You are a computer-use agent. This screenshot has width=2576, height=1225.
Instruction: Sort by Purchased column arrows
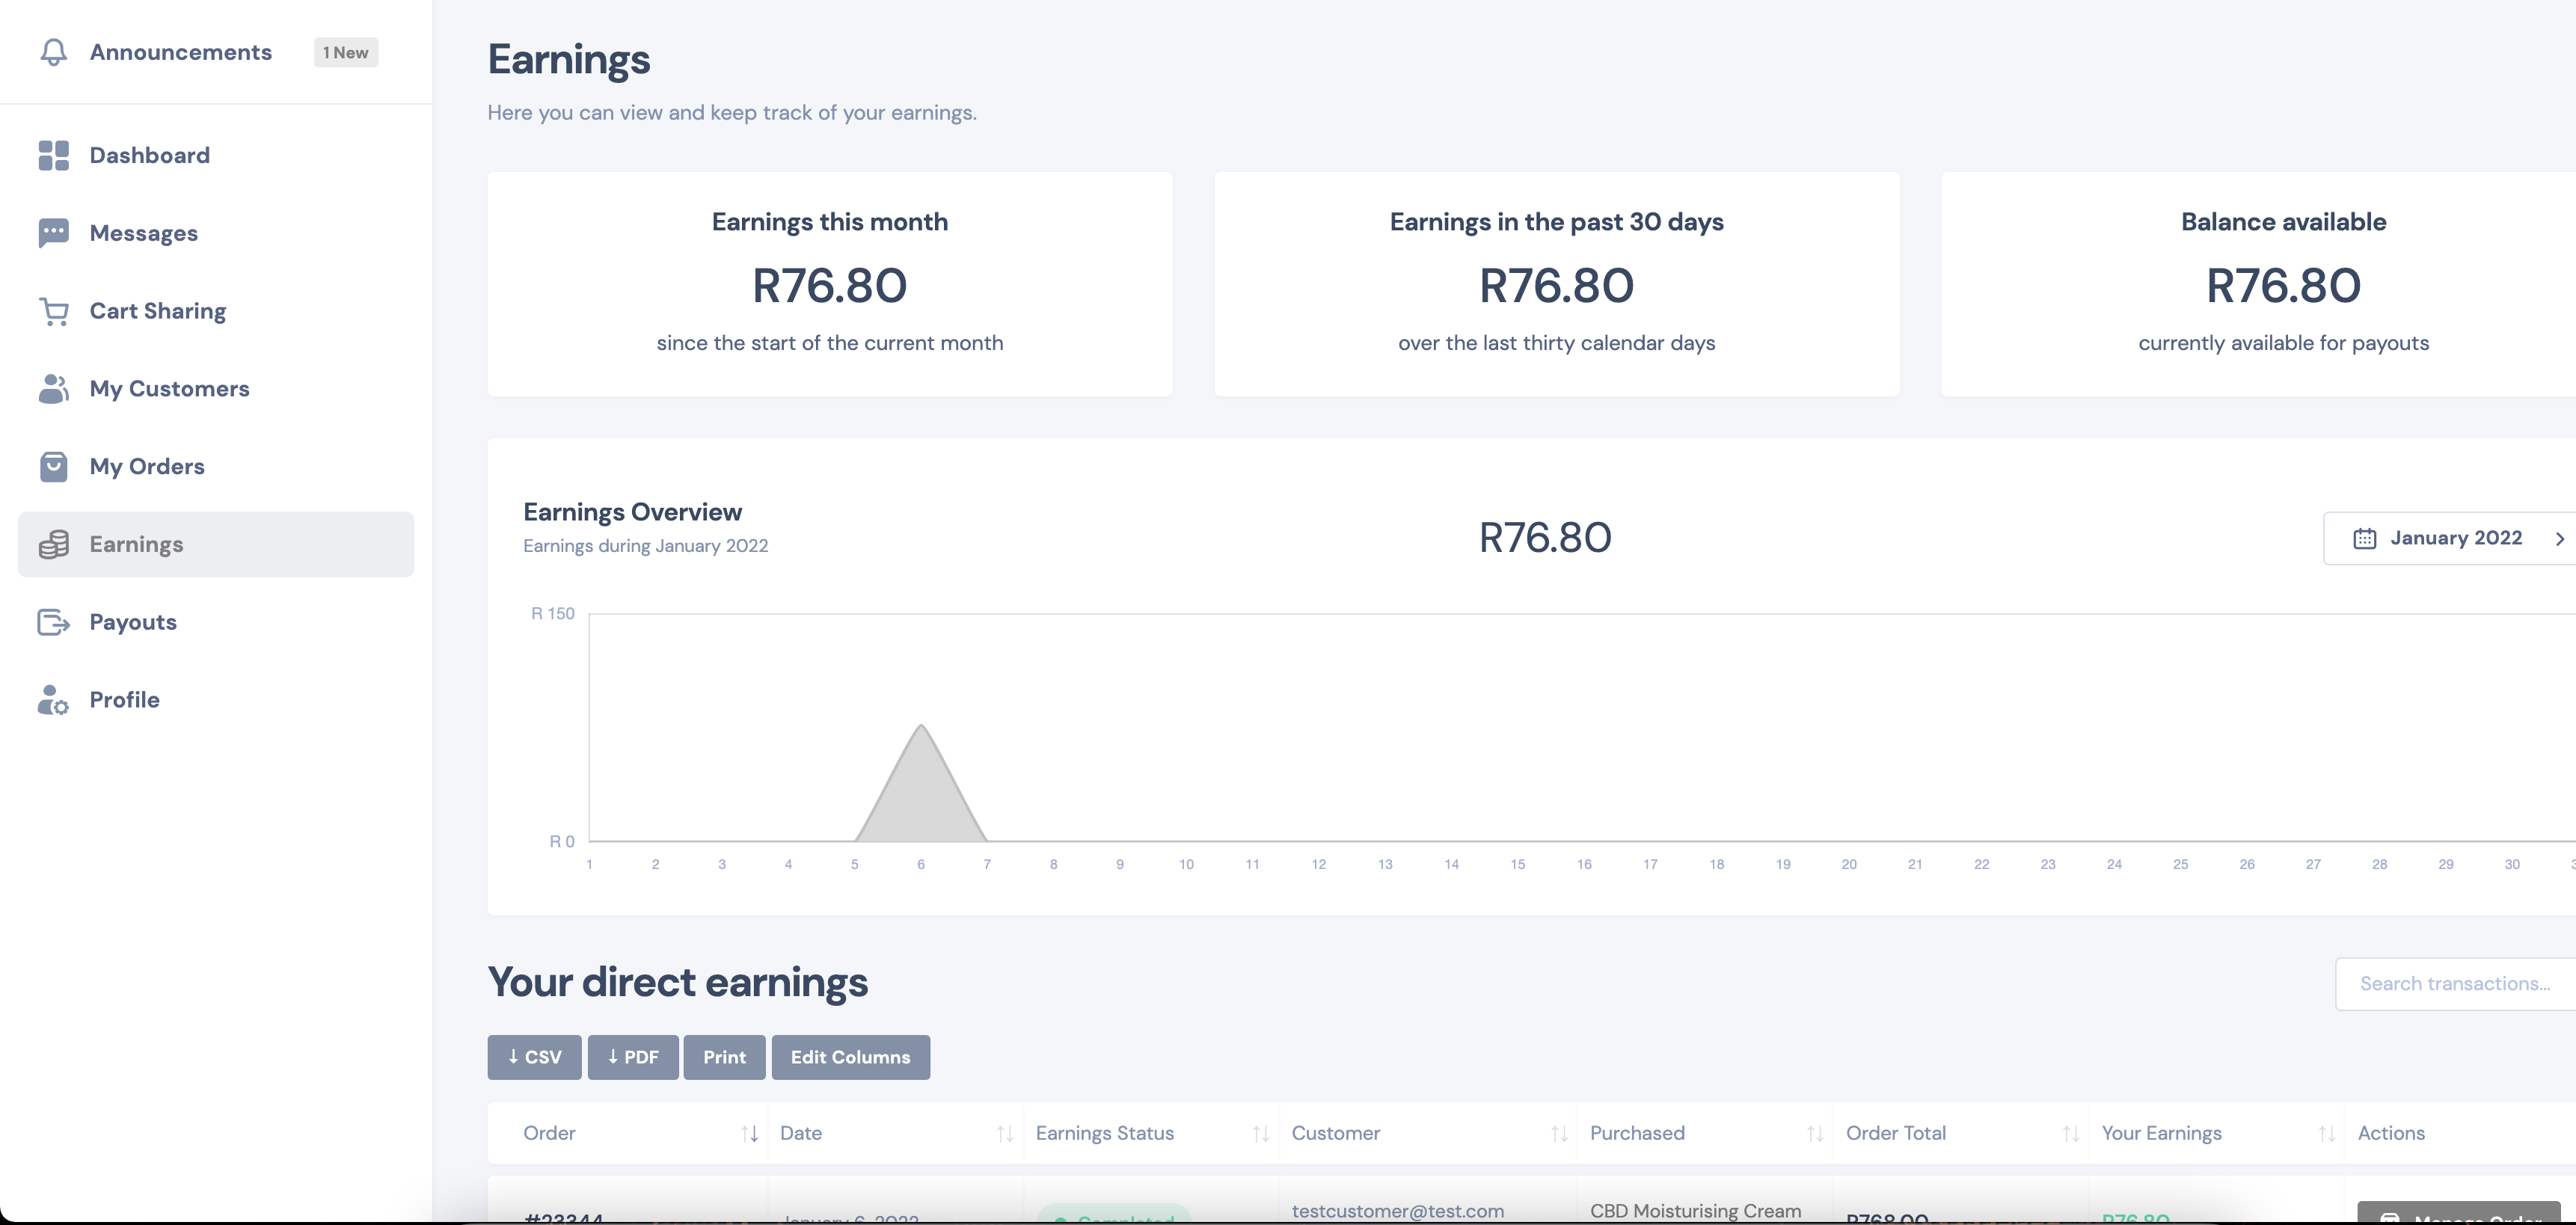pos(1815,1133)
